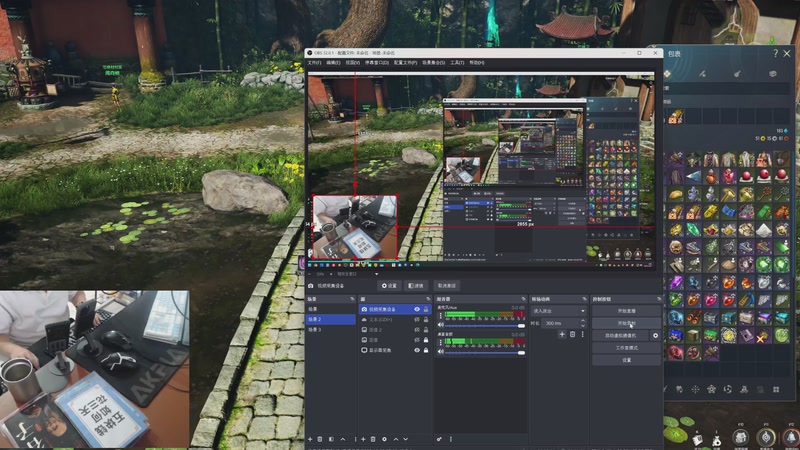Screen dimensions: 800x450
Task: Click the virtual camera settings gear icon
Action: [656, 336]
